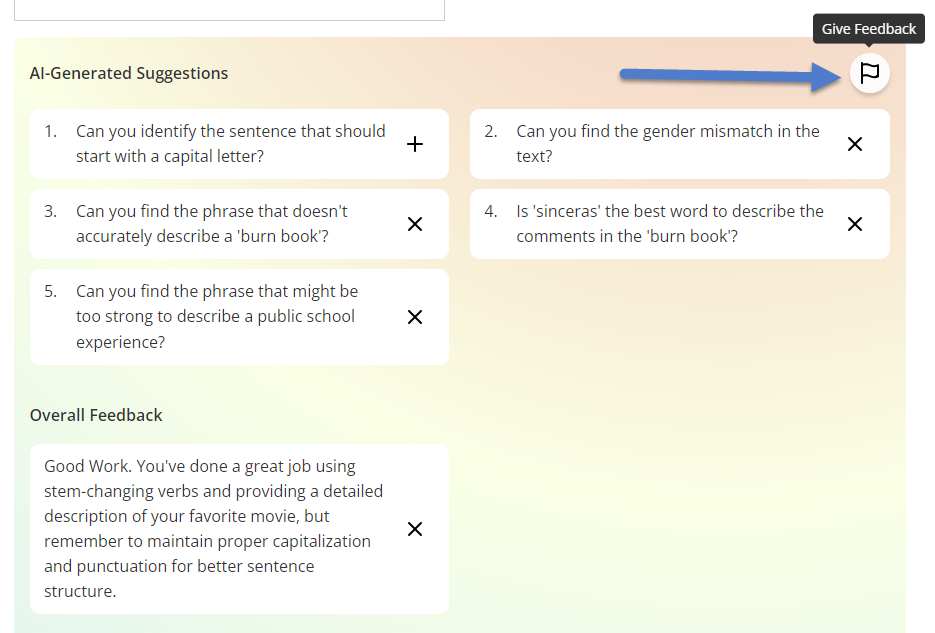Click the Give Feedback tooltip label
The width and height of the screenshot is (935, 633).
pyautogui.click(x=869, y=29)
